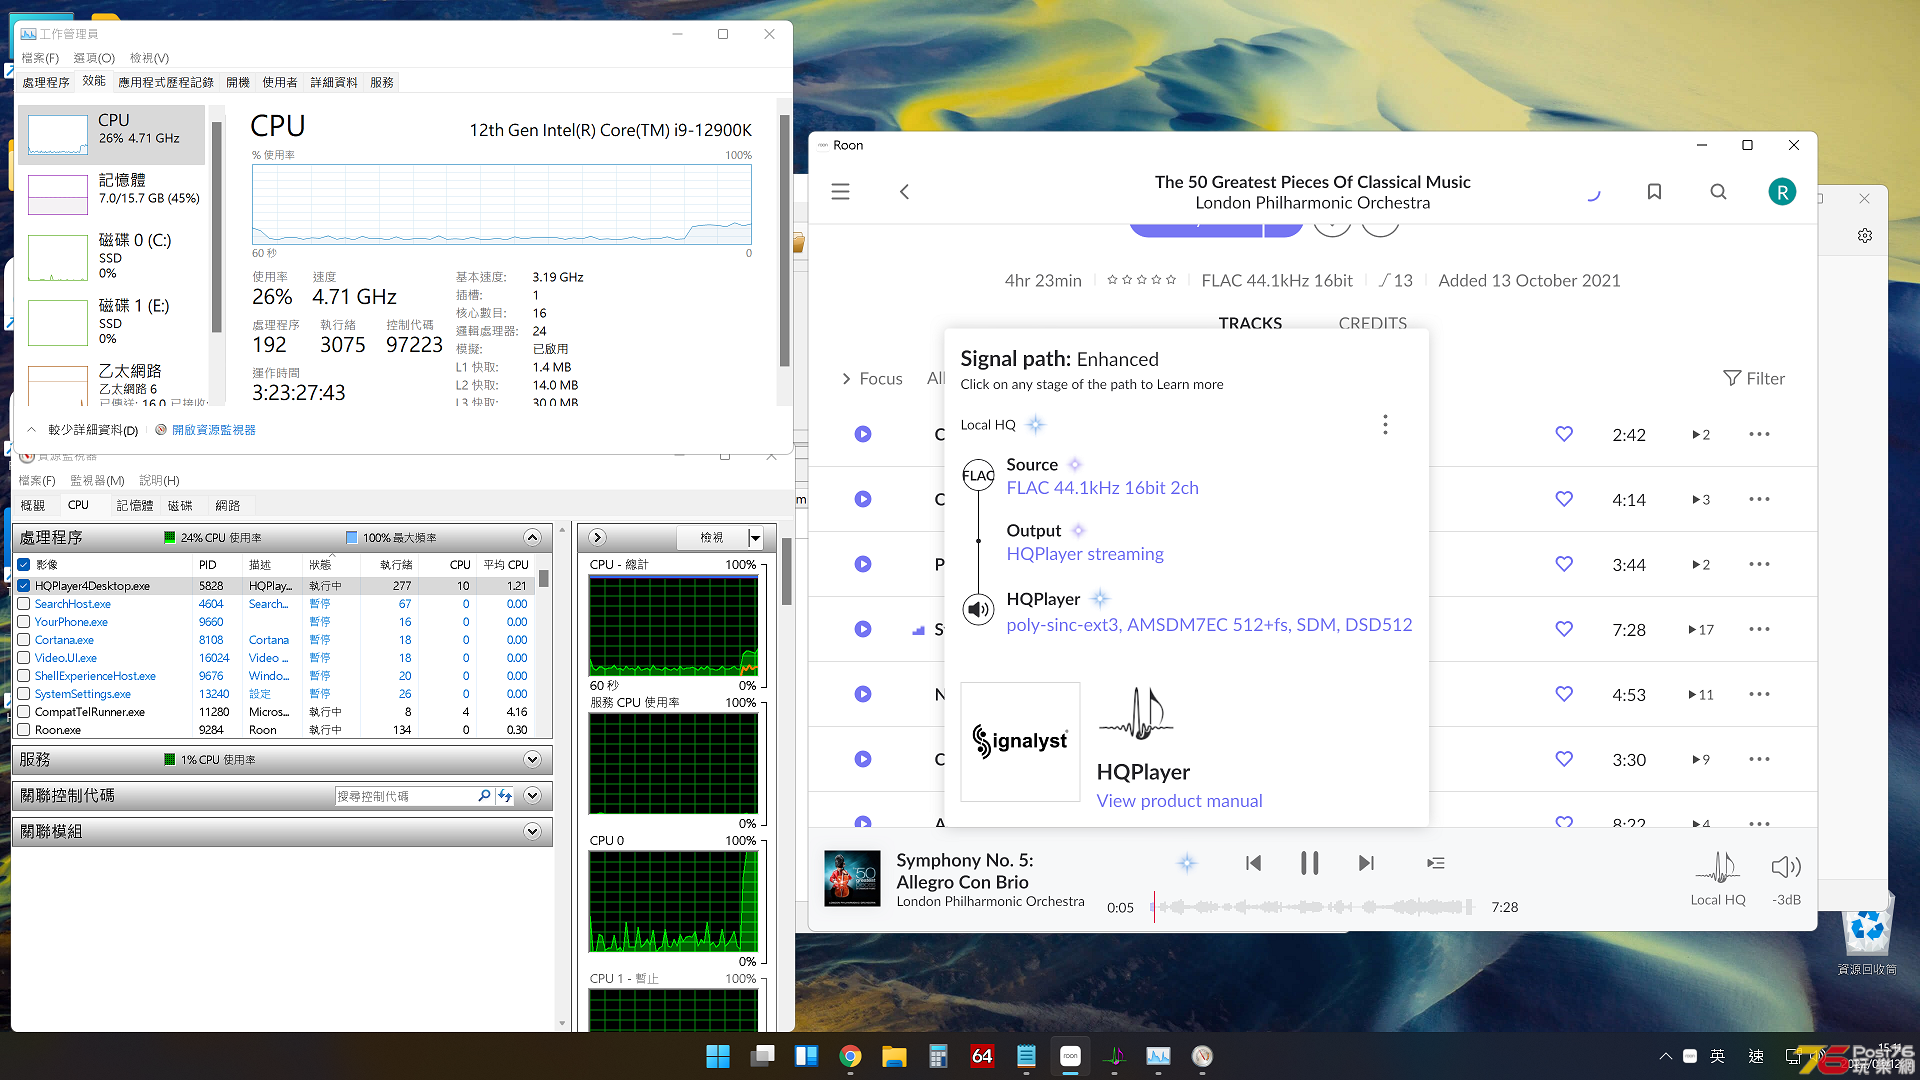Toggle the CompatTelRunner.exe process checkbox
1920x1080 pixels.
point(25,711)
